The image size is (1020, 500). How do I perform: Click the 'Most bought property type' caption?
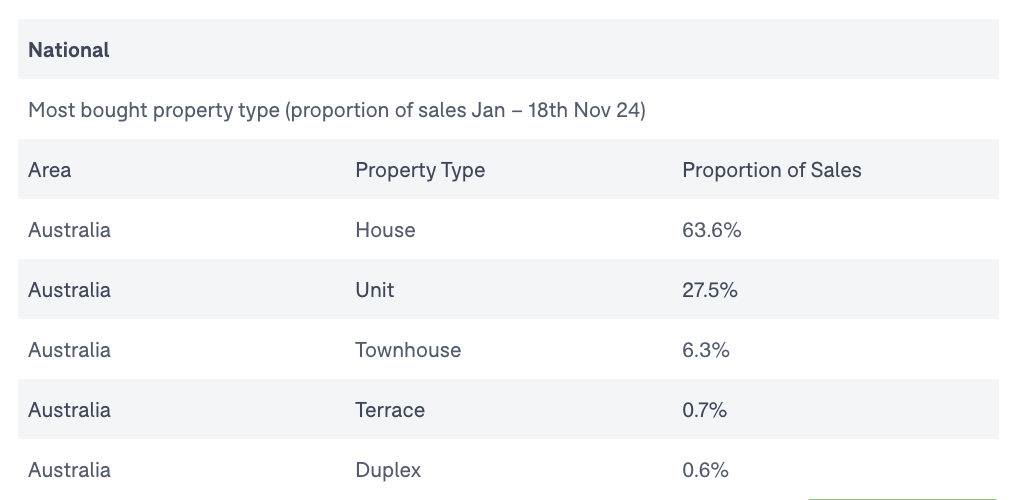337,110
